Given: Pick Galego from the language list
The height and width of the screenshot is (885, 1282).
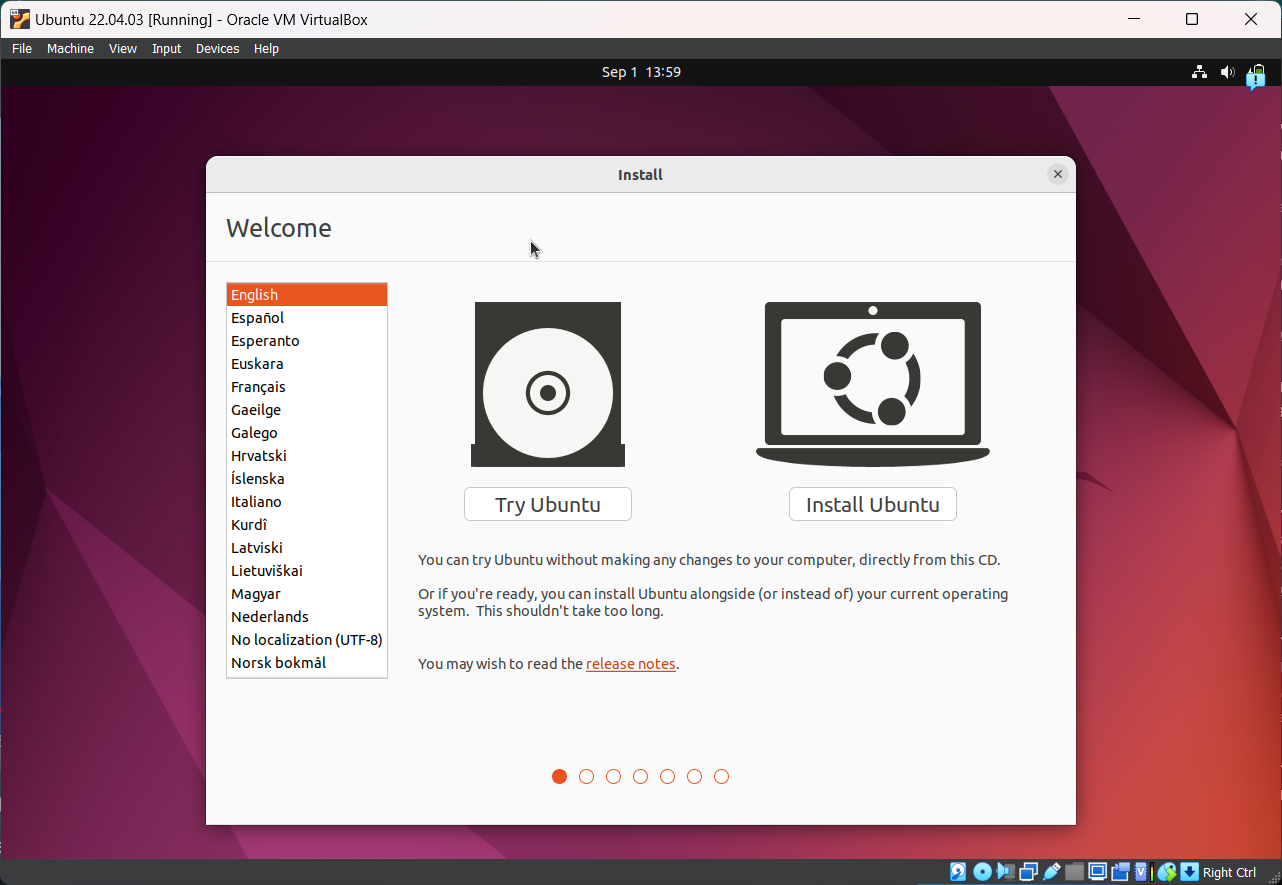Looking at the screenshot, I should coord(307,433).
